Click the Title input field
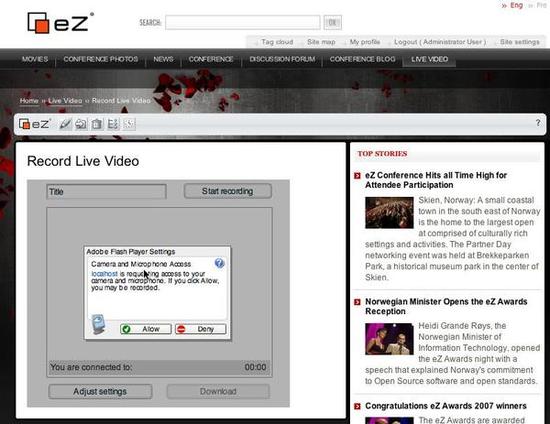 pos(107,192)
